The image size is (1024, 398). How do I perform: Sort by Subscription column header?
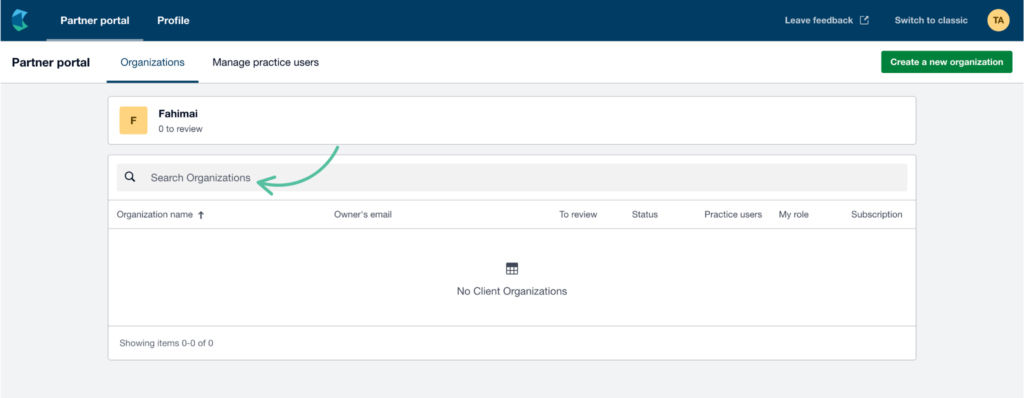876,214
